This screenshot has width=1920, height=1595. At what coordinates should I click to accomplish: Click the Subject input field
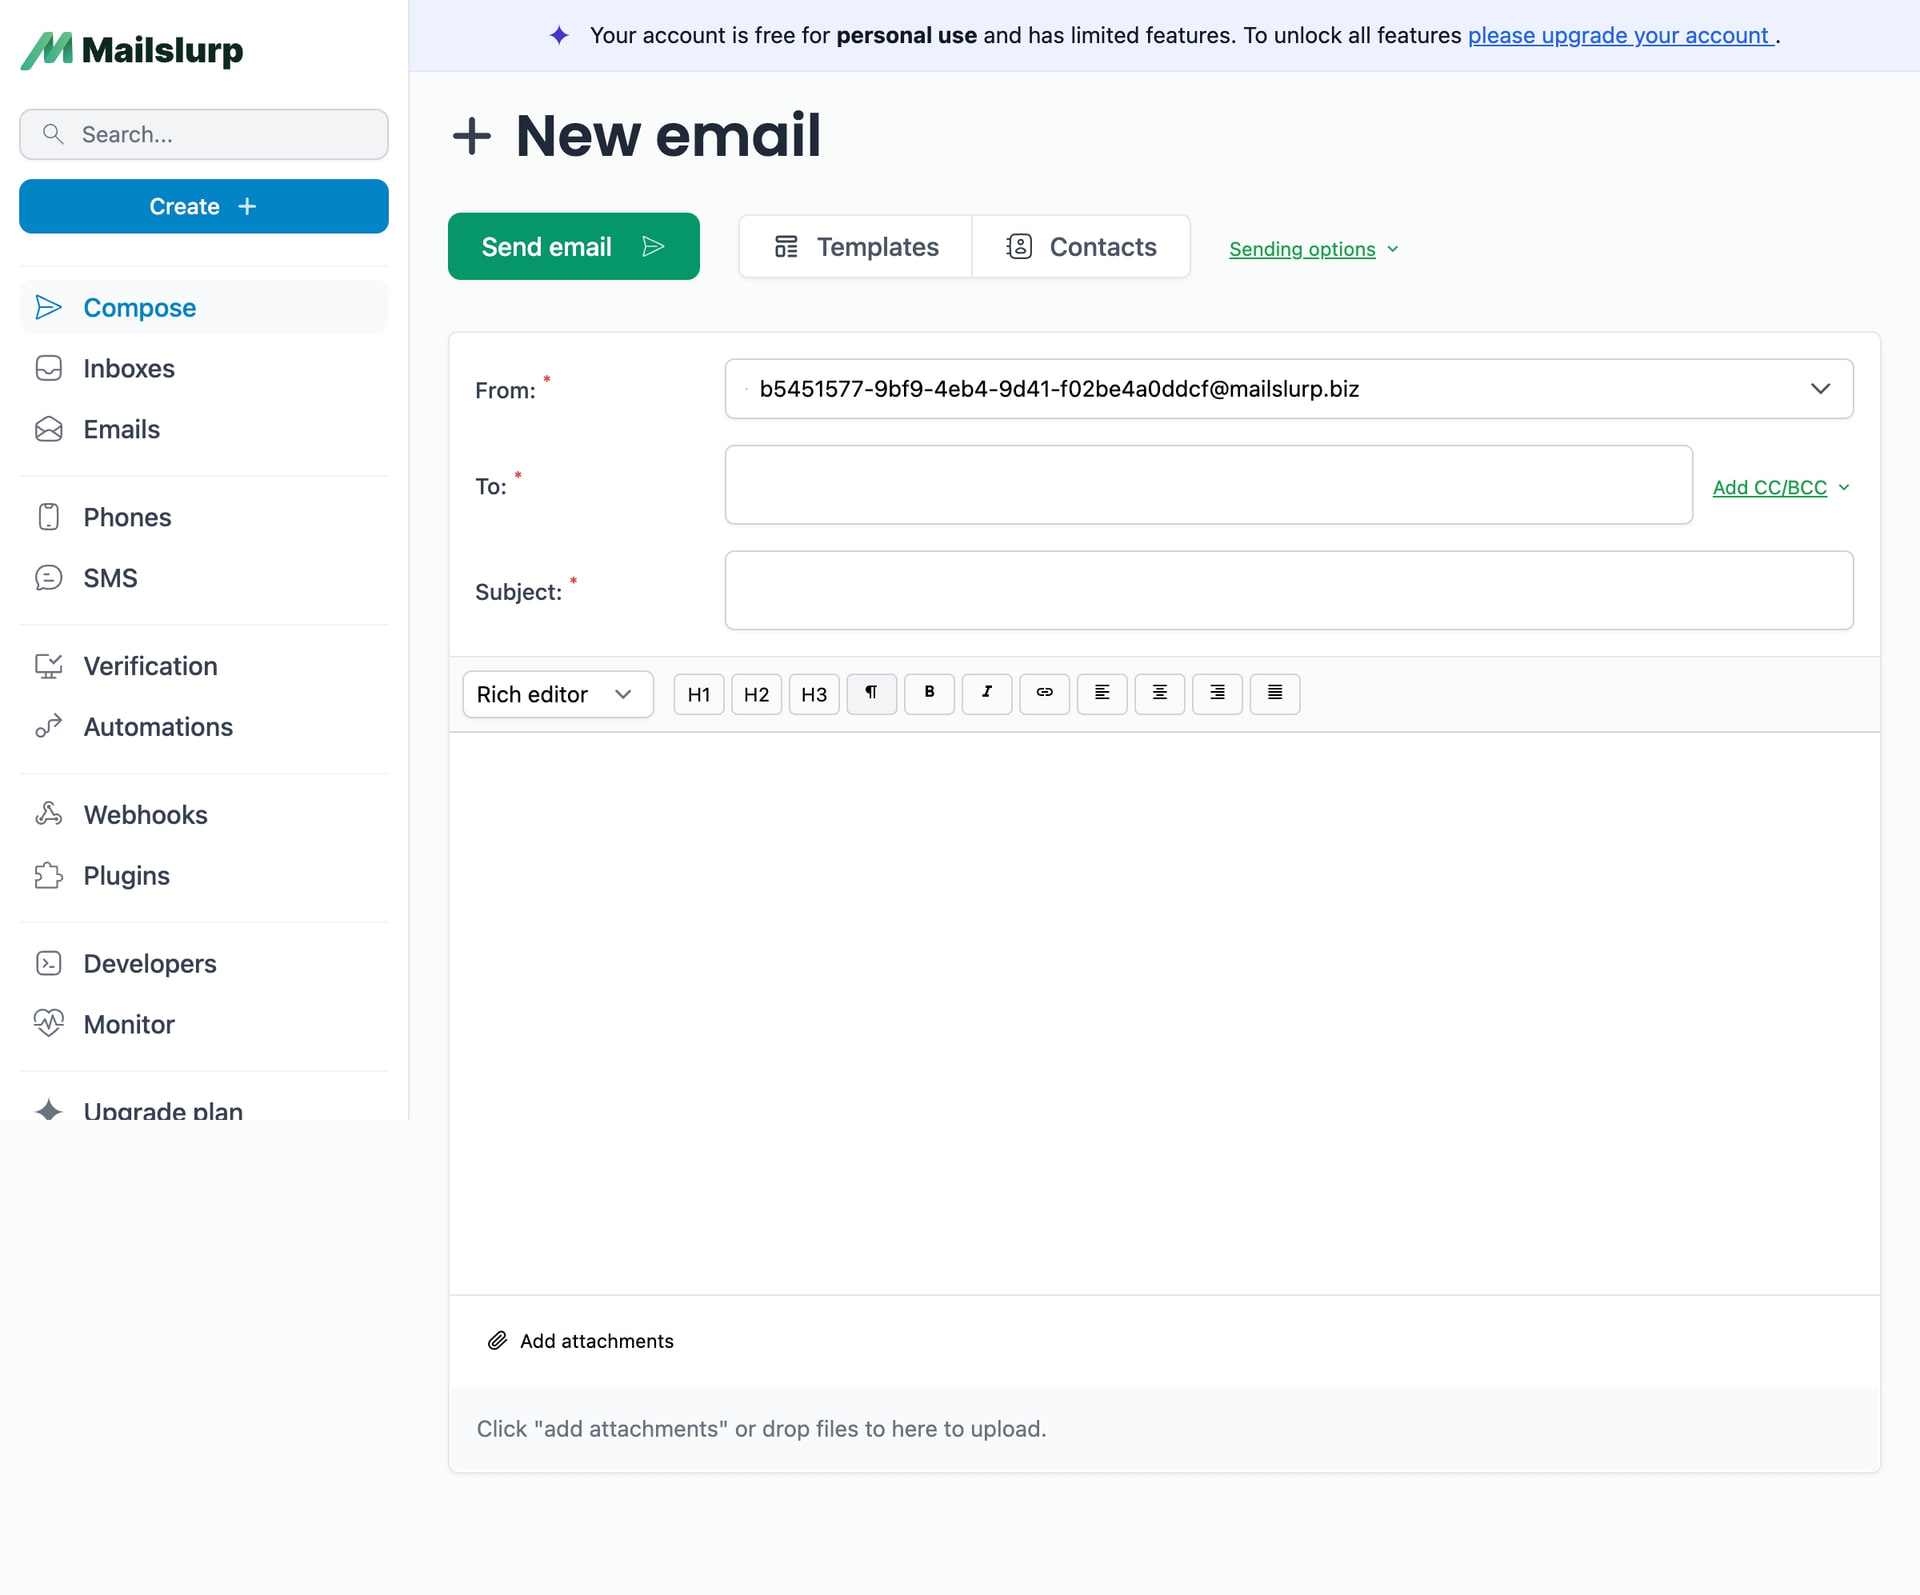[1288, 590]
